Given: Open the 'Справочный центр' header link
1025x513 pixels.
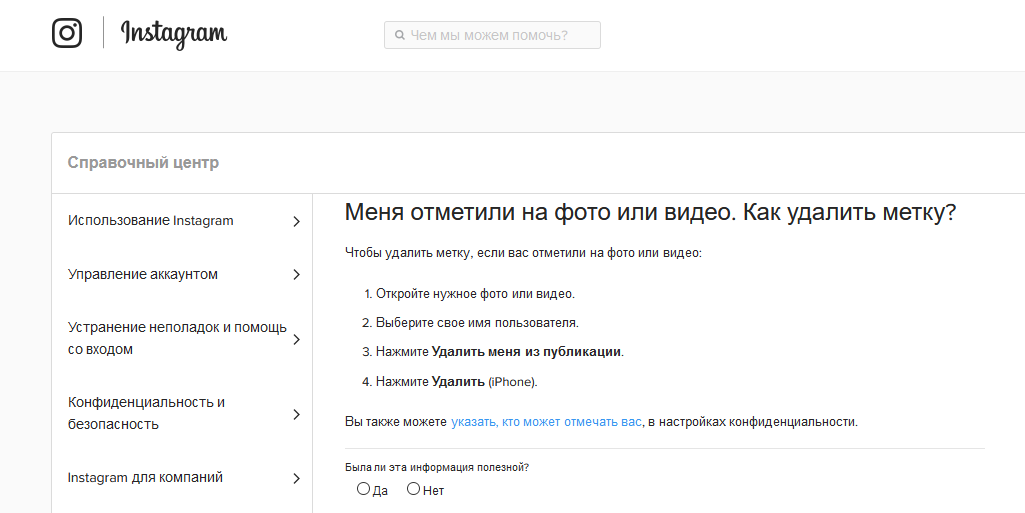Looking at the screenshot, I should [x=143, y=163].
